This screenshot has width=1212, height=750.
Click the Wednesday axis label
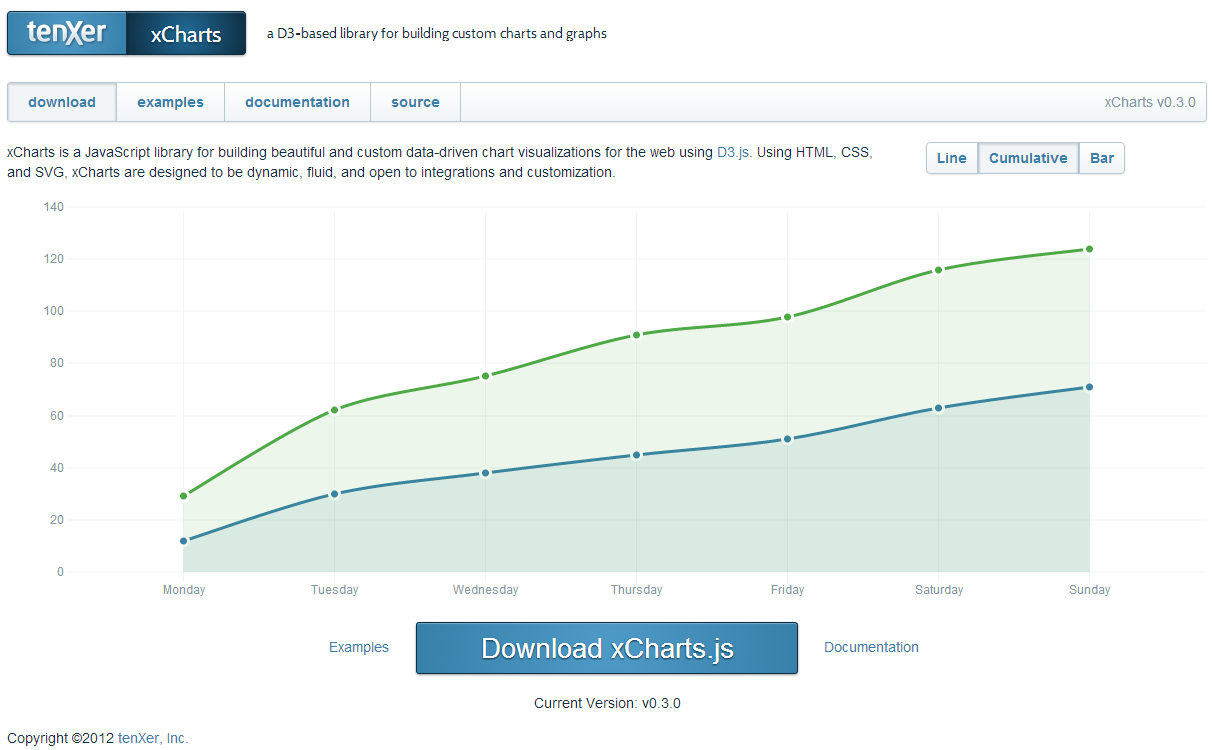[x=485, y=590]
